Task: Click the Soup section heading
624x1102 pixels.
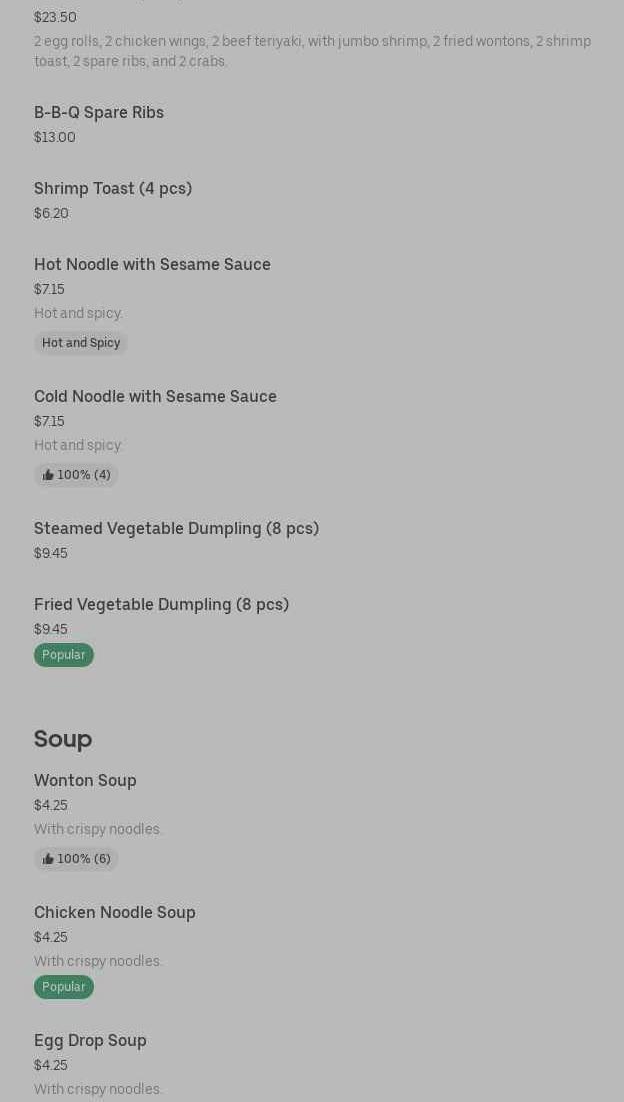Action: tap(63, 738)
